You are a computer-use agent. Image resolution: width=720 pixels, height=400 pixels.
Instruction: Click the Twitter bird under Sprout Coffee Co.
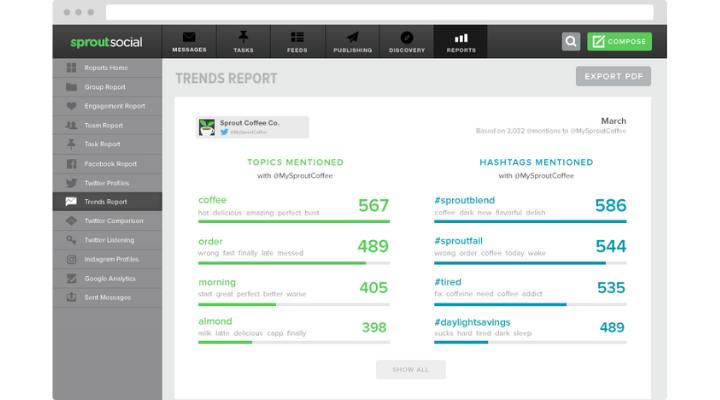pos(224,132)
